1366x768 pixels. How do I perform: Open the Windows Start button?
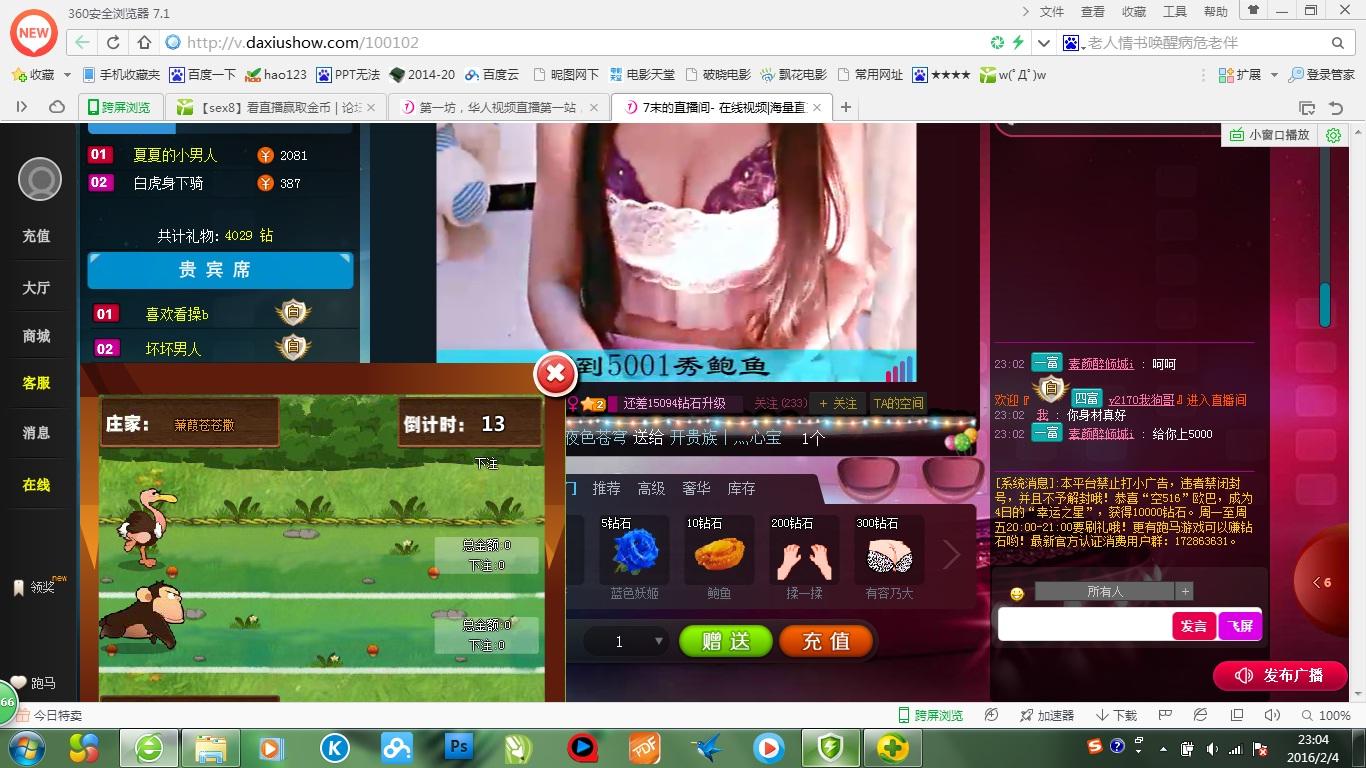coord(26,747)
